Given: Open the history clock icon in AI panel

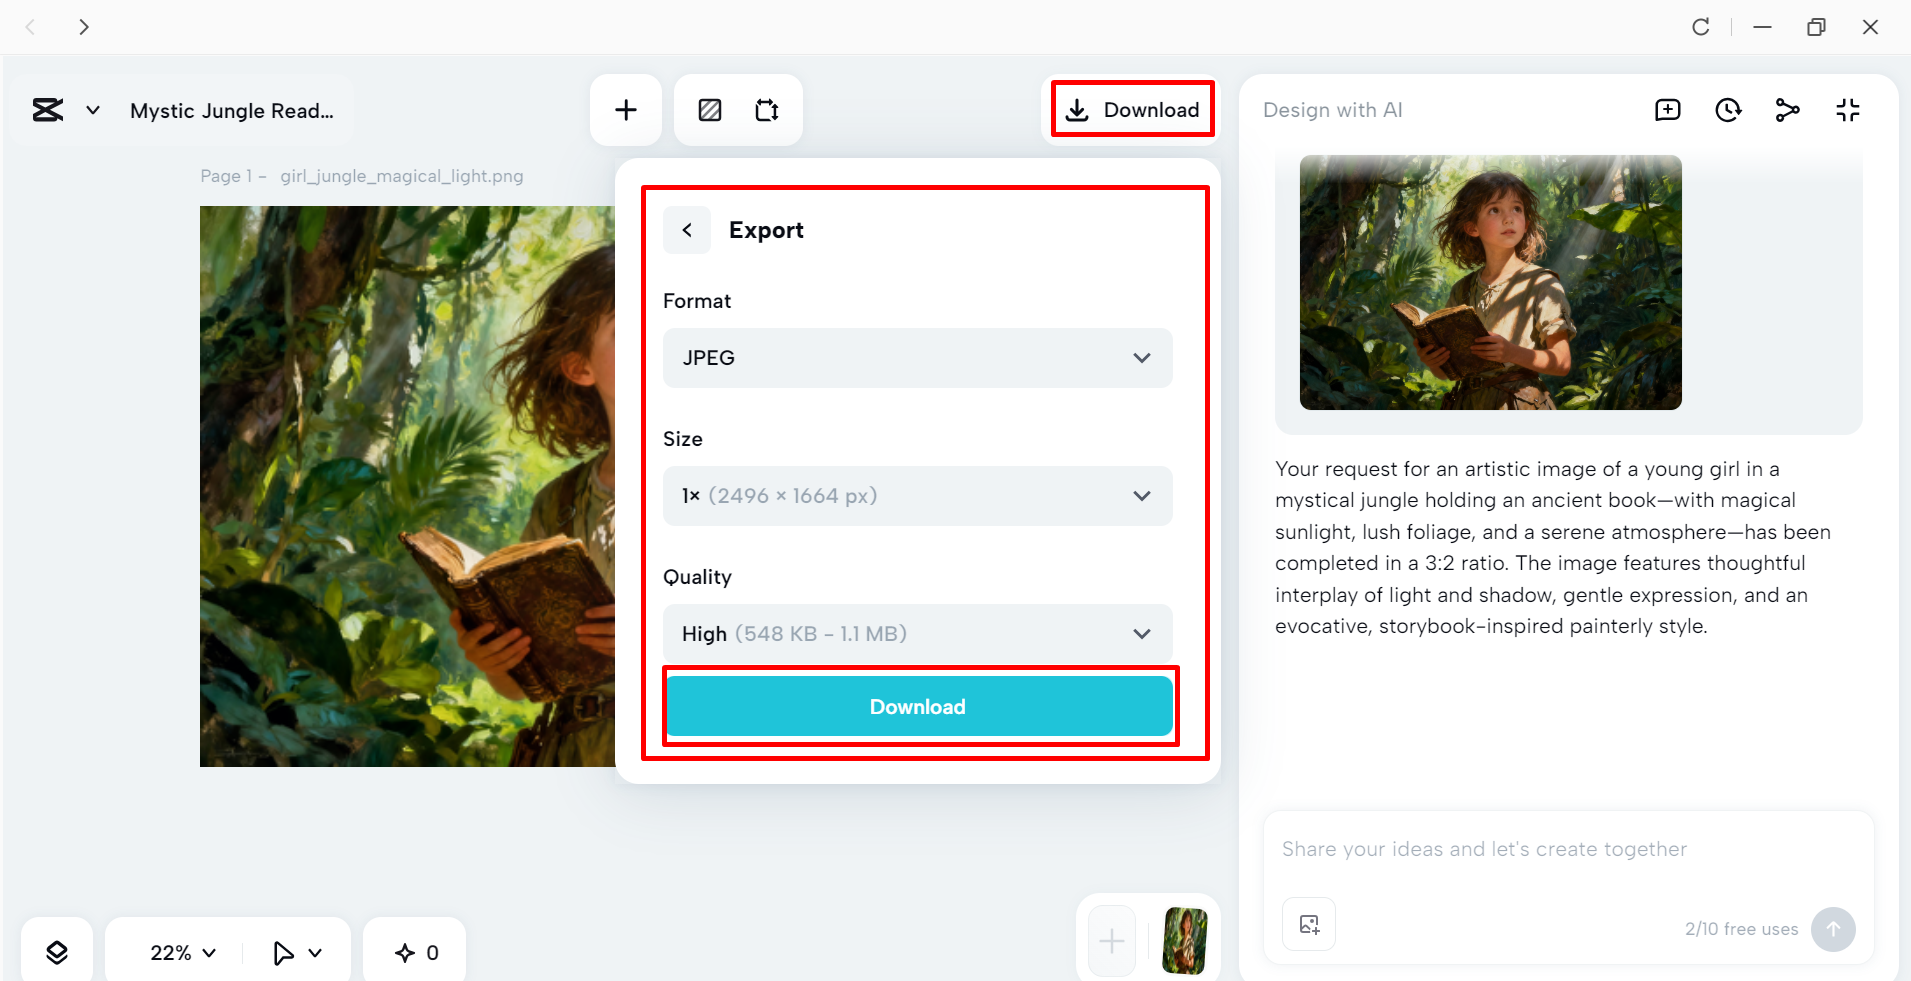Looking at the screenshot, I should tap(1728, 110).
